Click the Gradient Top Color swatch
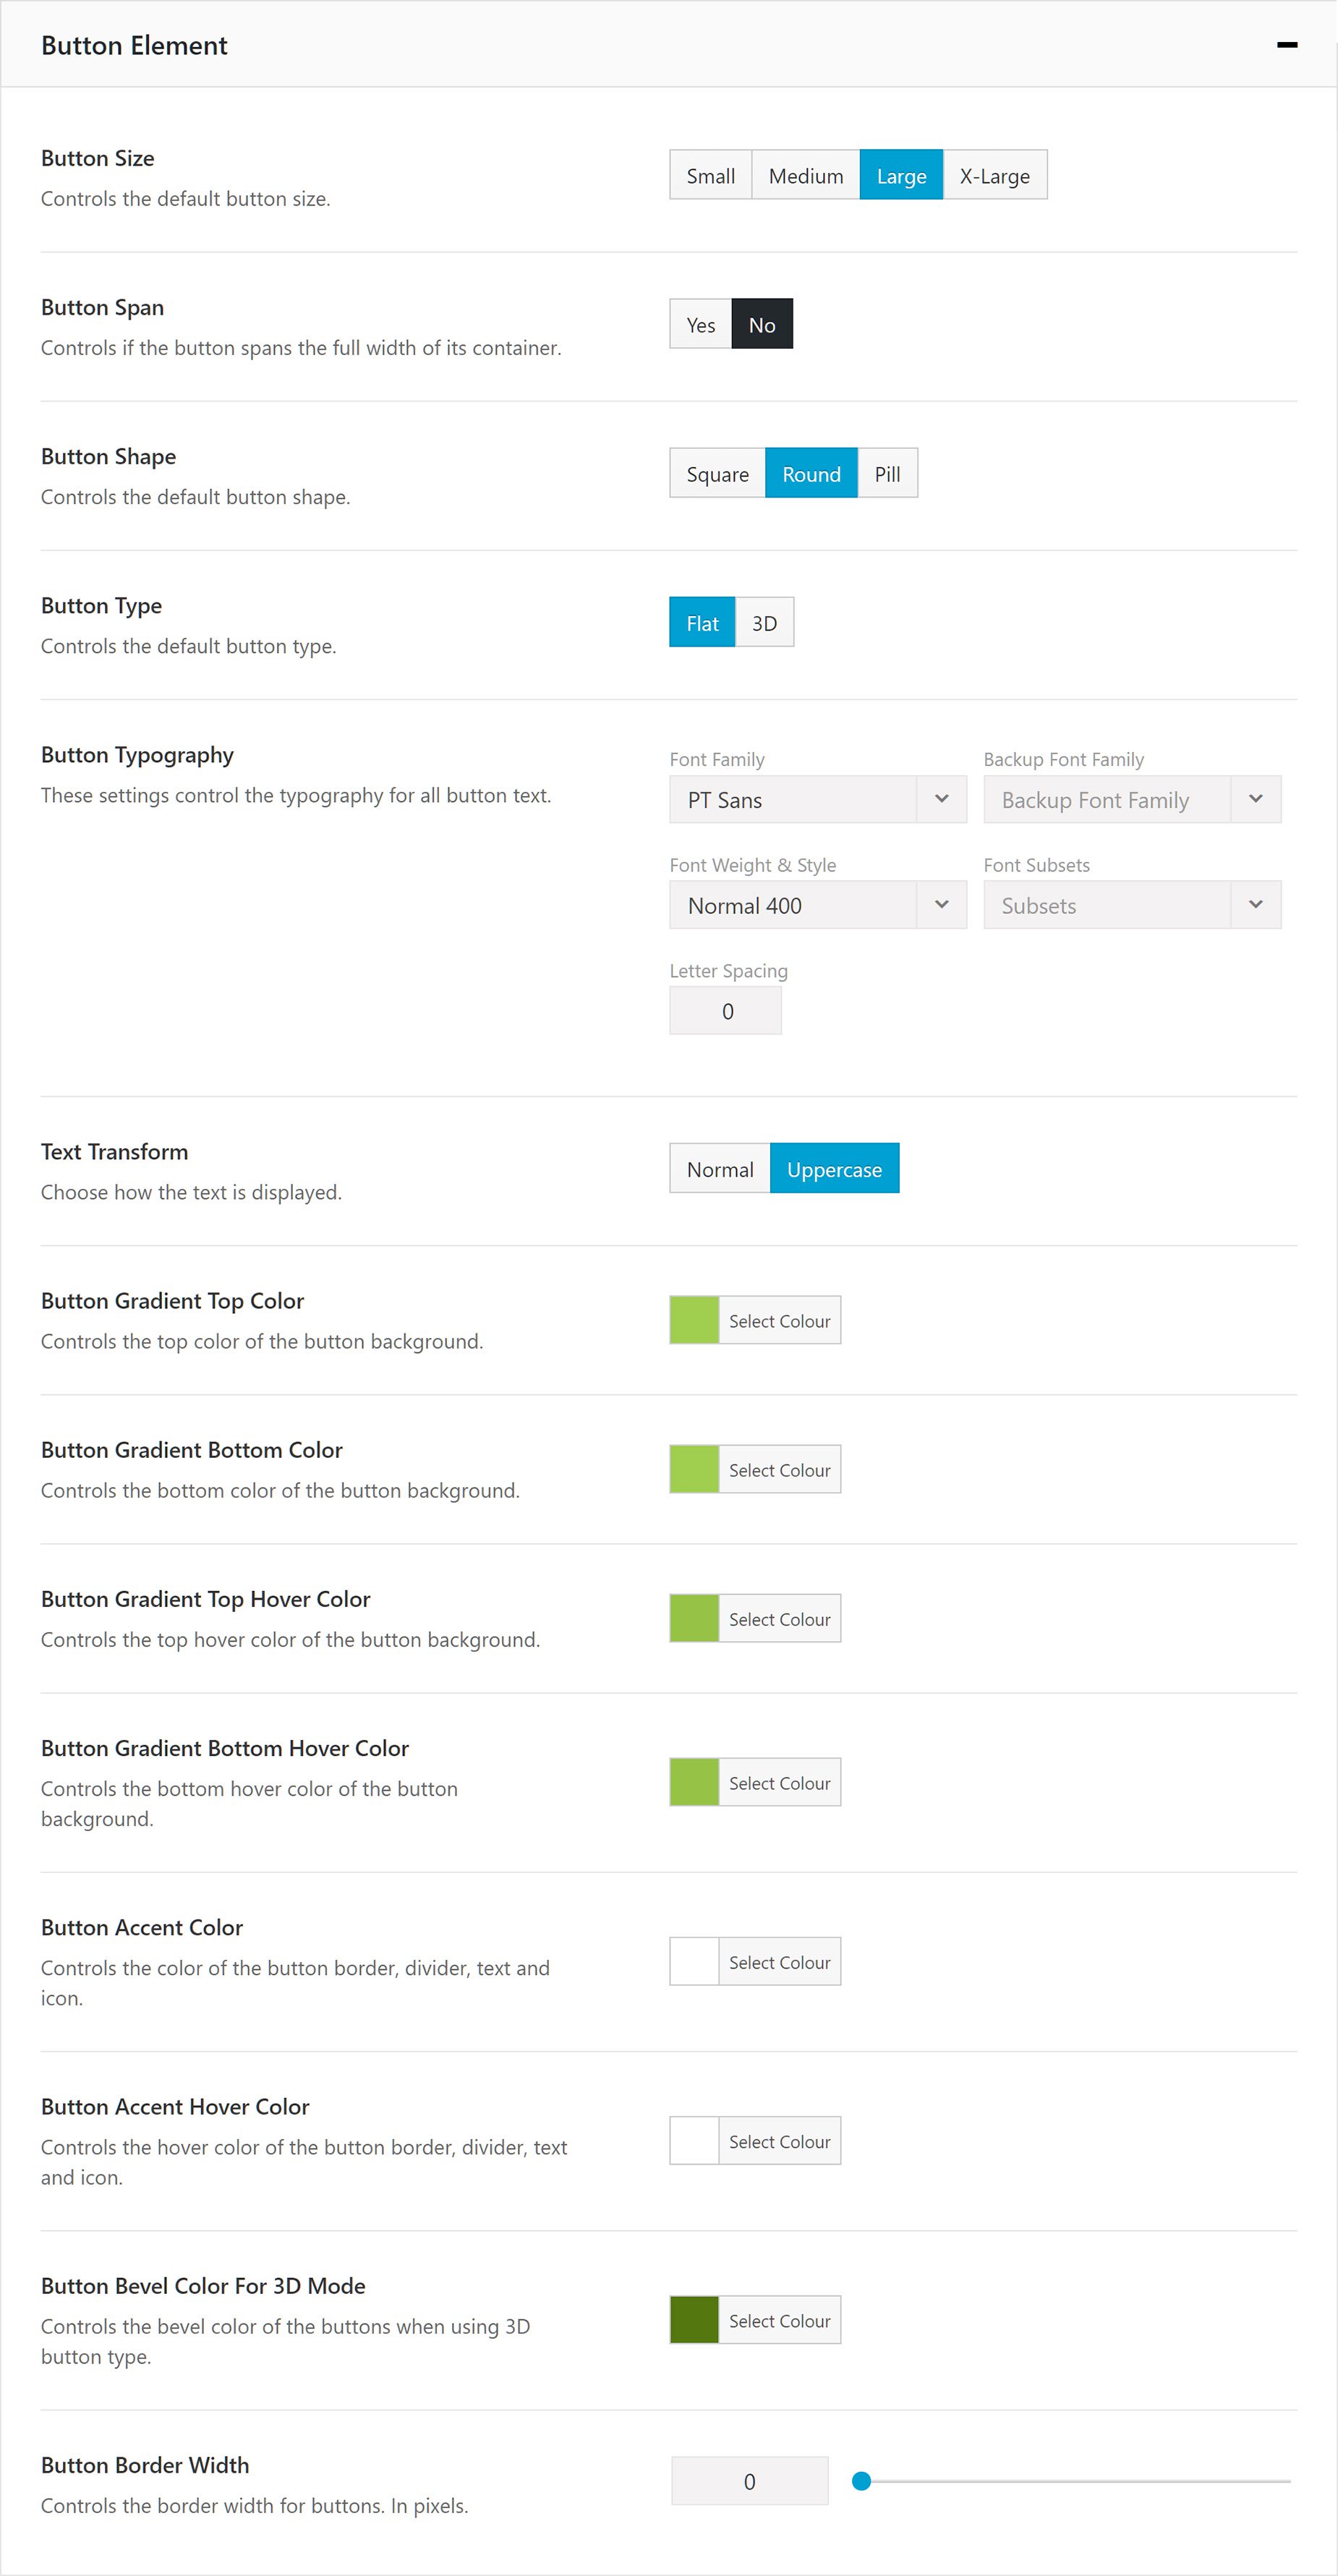Image resolution: width=1338 pixels, height=2576 pixels. (x=694, y=1320)
